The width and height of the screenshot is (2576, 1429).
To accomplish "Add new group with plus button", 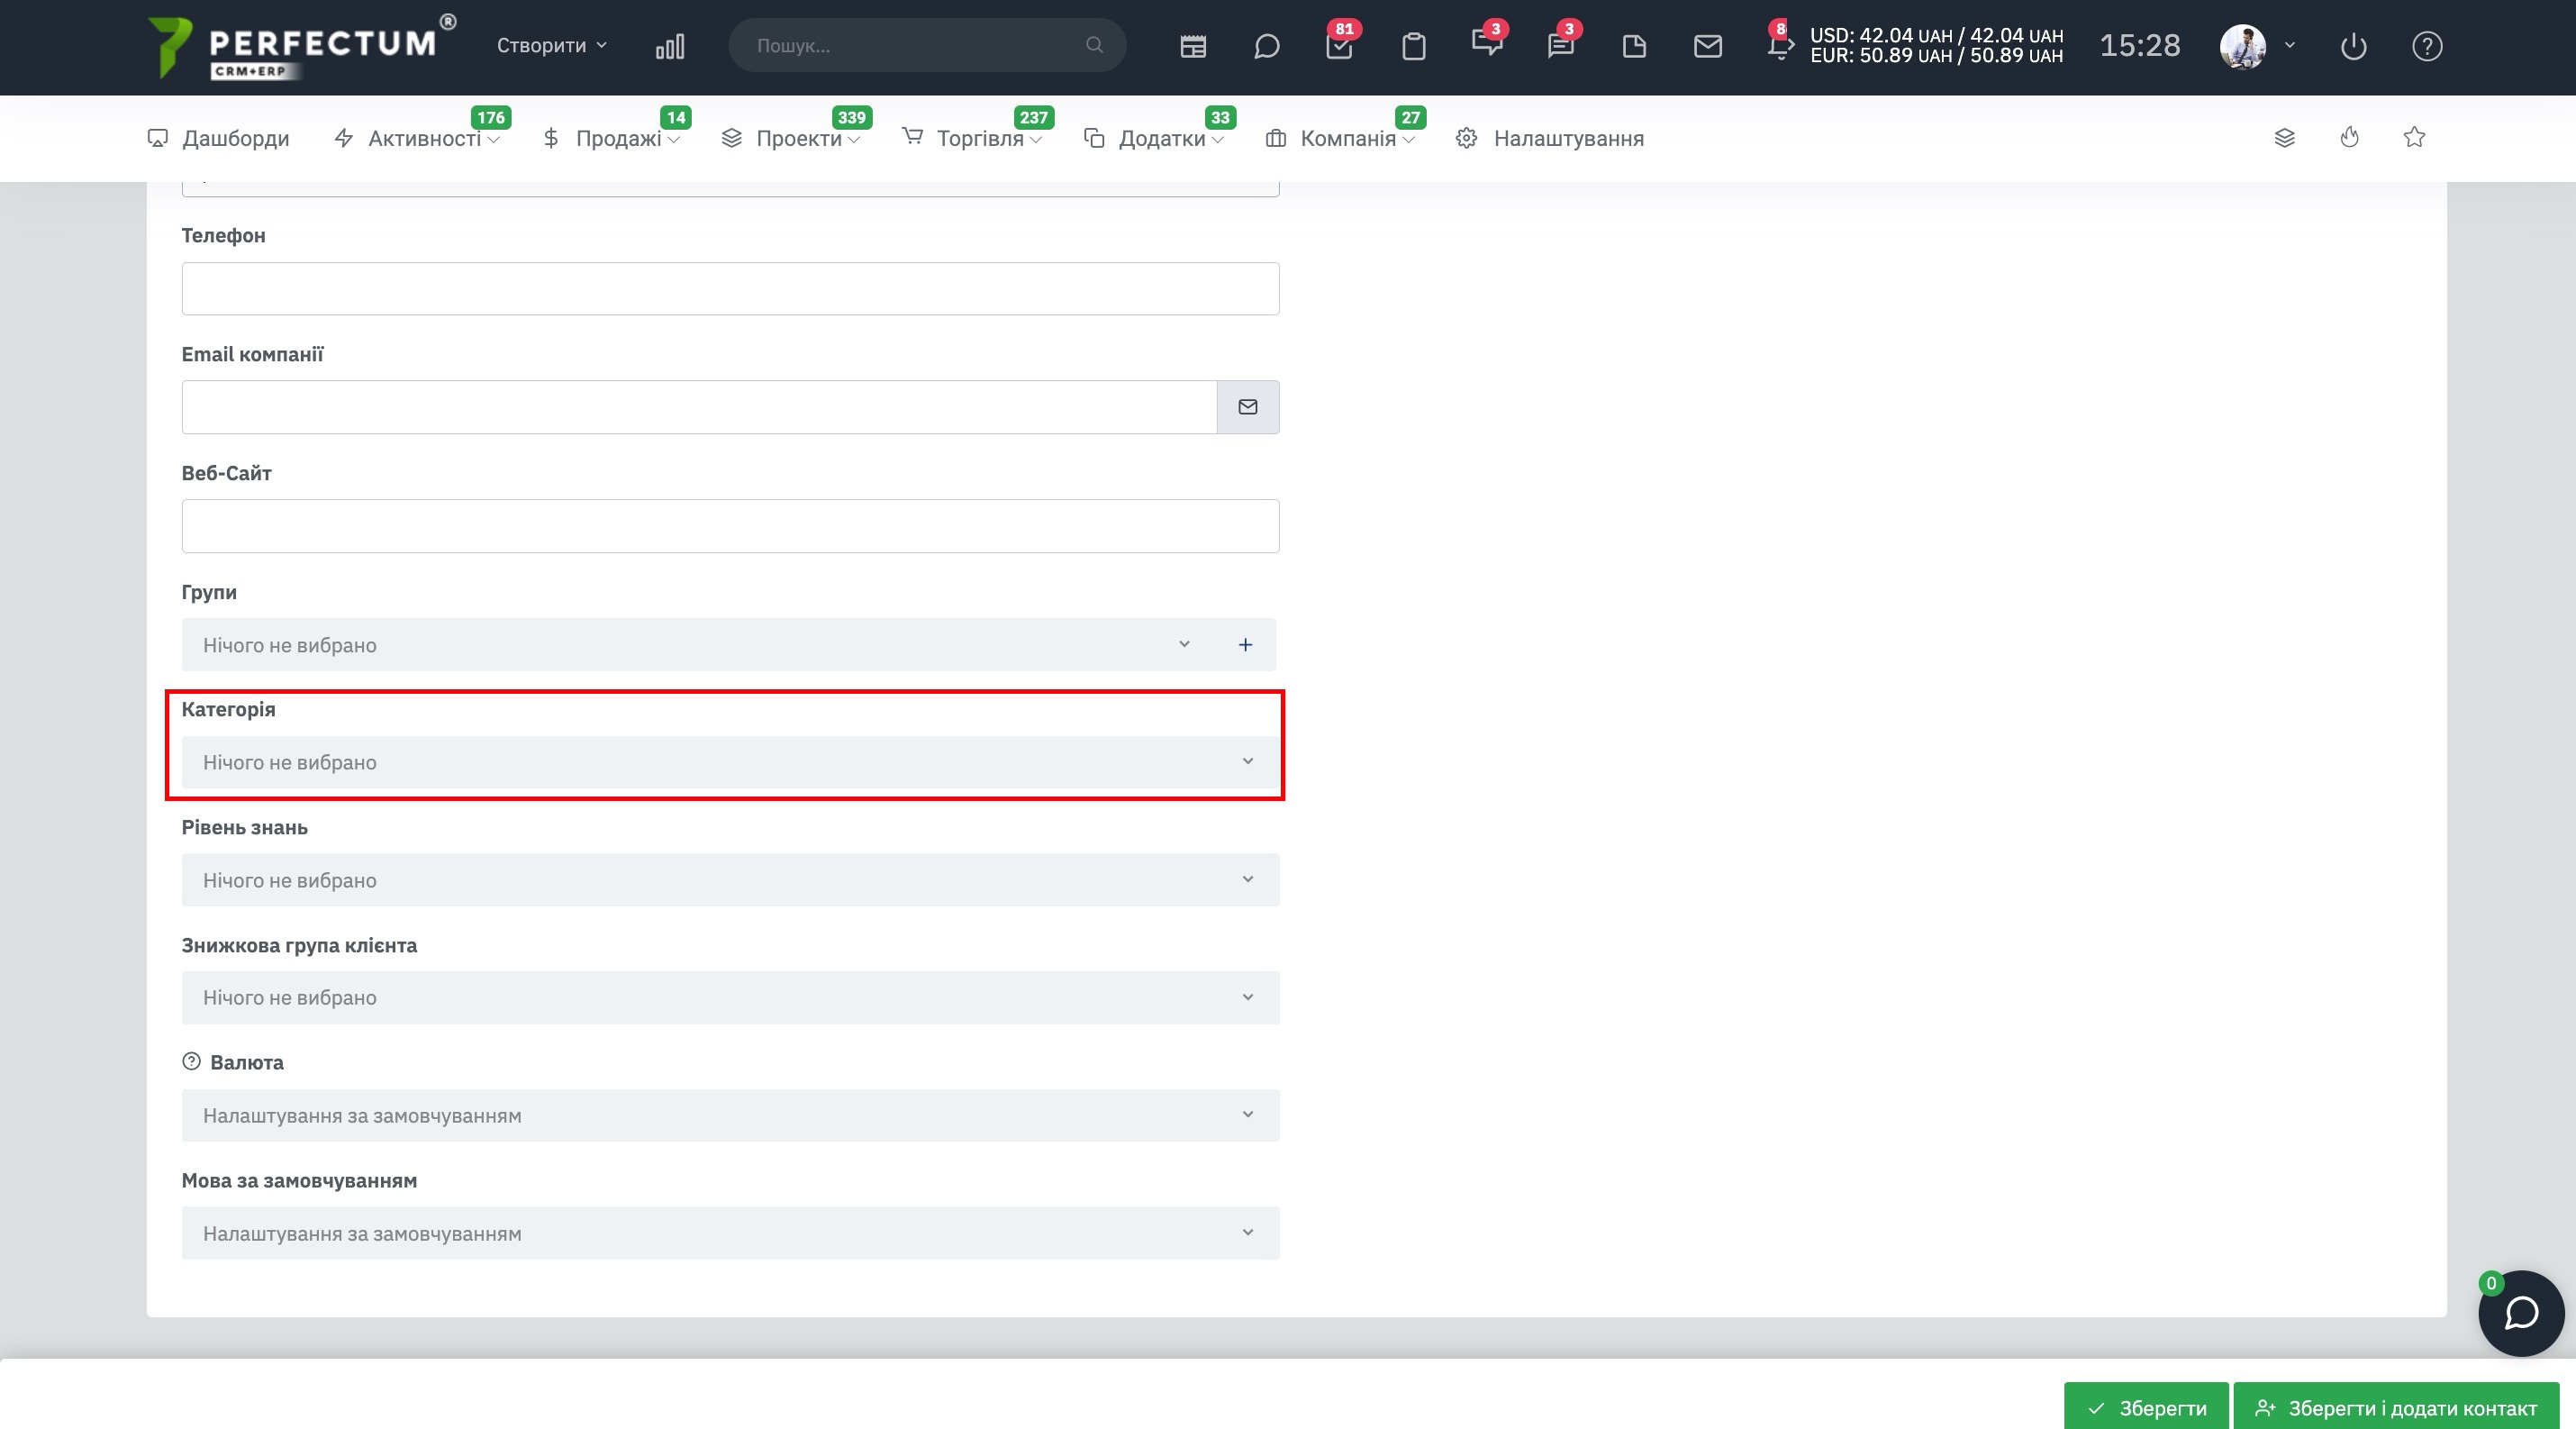I will click(x=1245, y=645).
